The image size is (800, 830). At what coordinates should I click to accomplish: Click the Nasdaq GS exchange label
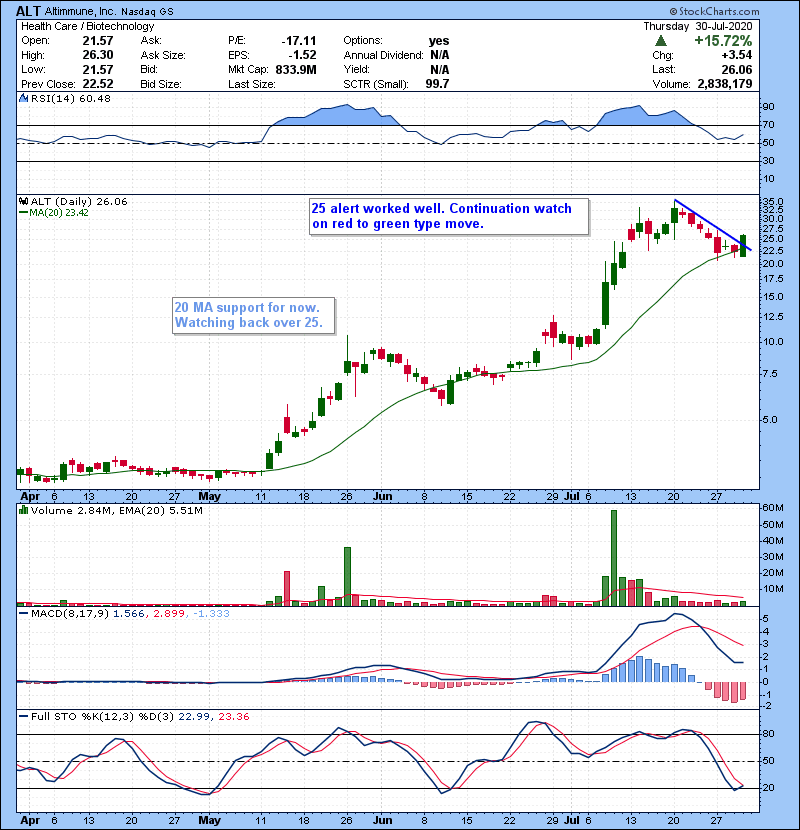147,12
